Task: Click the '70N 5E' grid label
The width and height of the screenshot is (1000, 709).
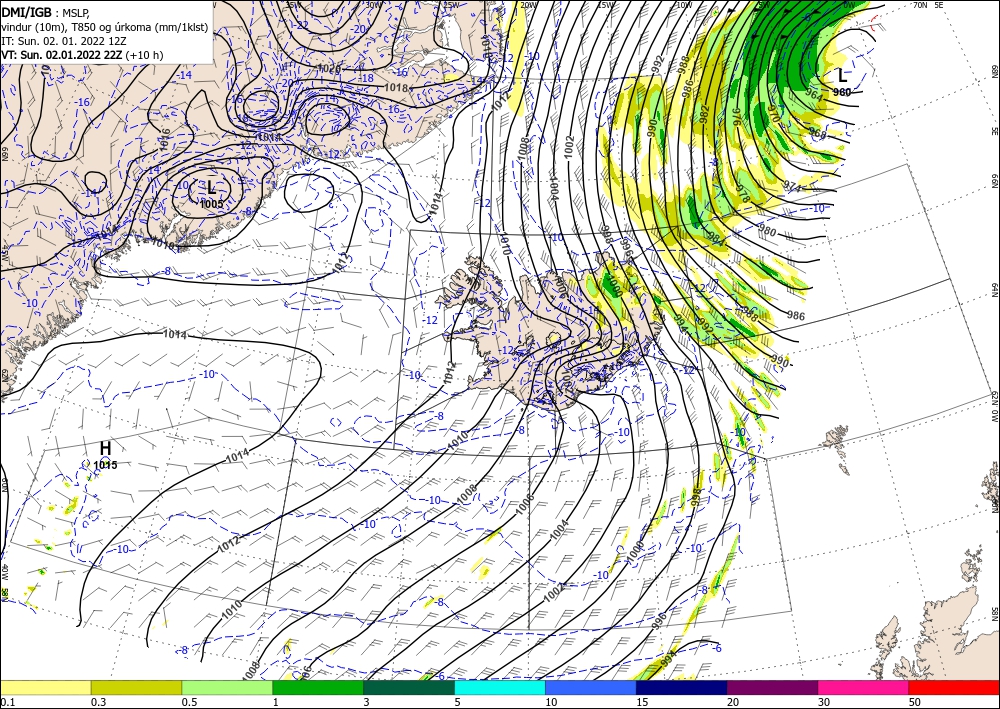Action: pyautogui.click(x=928, y=5)
